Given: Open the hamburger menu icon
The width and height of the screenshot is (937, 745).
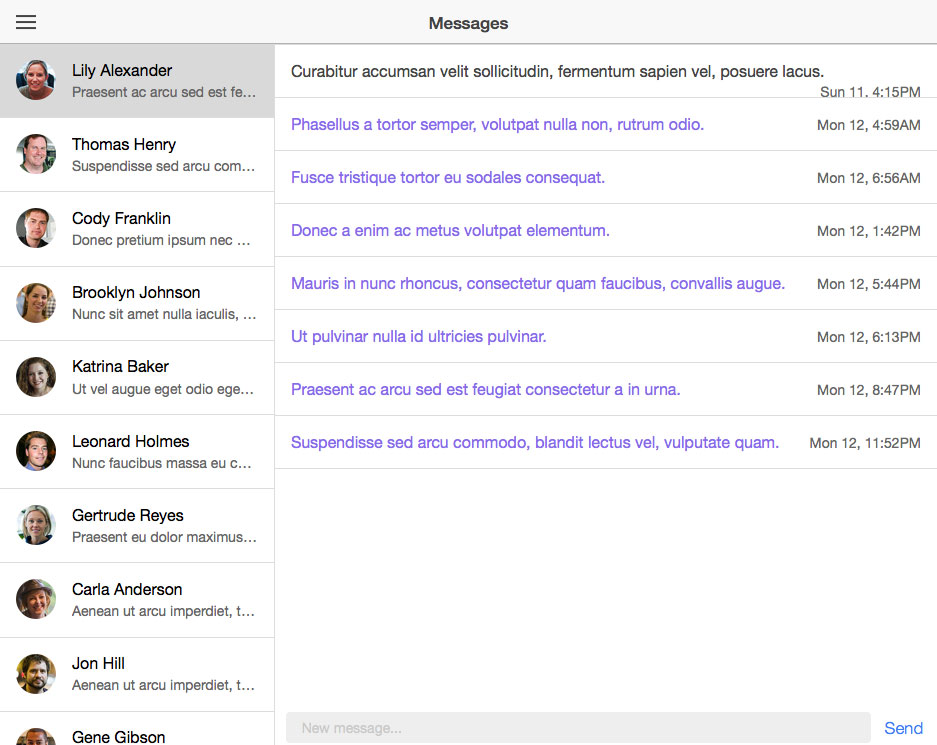Looking at the screenshot, I should [26, 22].
